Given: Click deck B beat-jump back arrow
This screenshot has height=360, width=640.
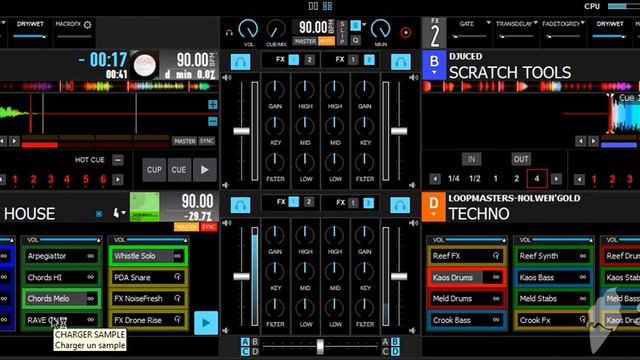Looking at the screenshot, I should click(580, 141).
